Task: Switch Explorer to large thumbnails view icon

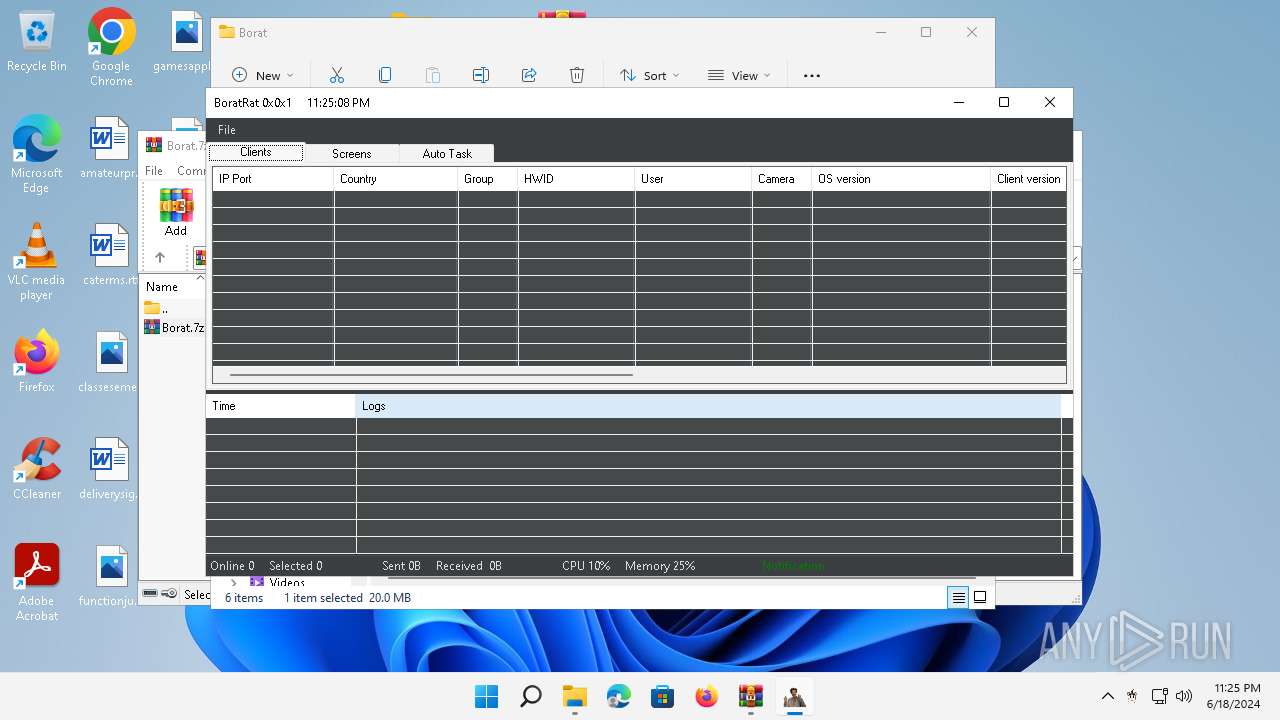Action: click(980, 597)
